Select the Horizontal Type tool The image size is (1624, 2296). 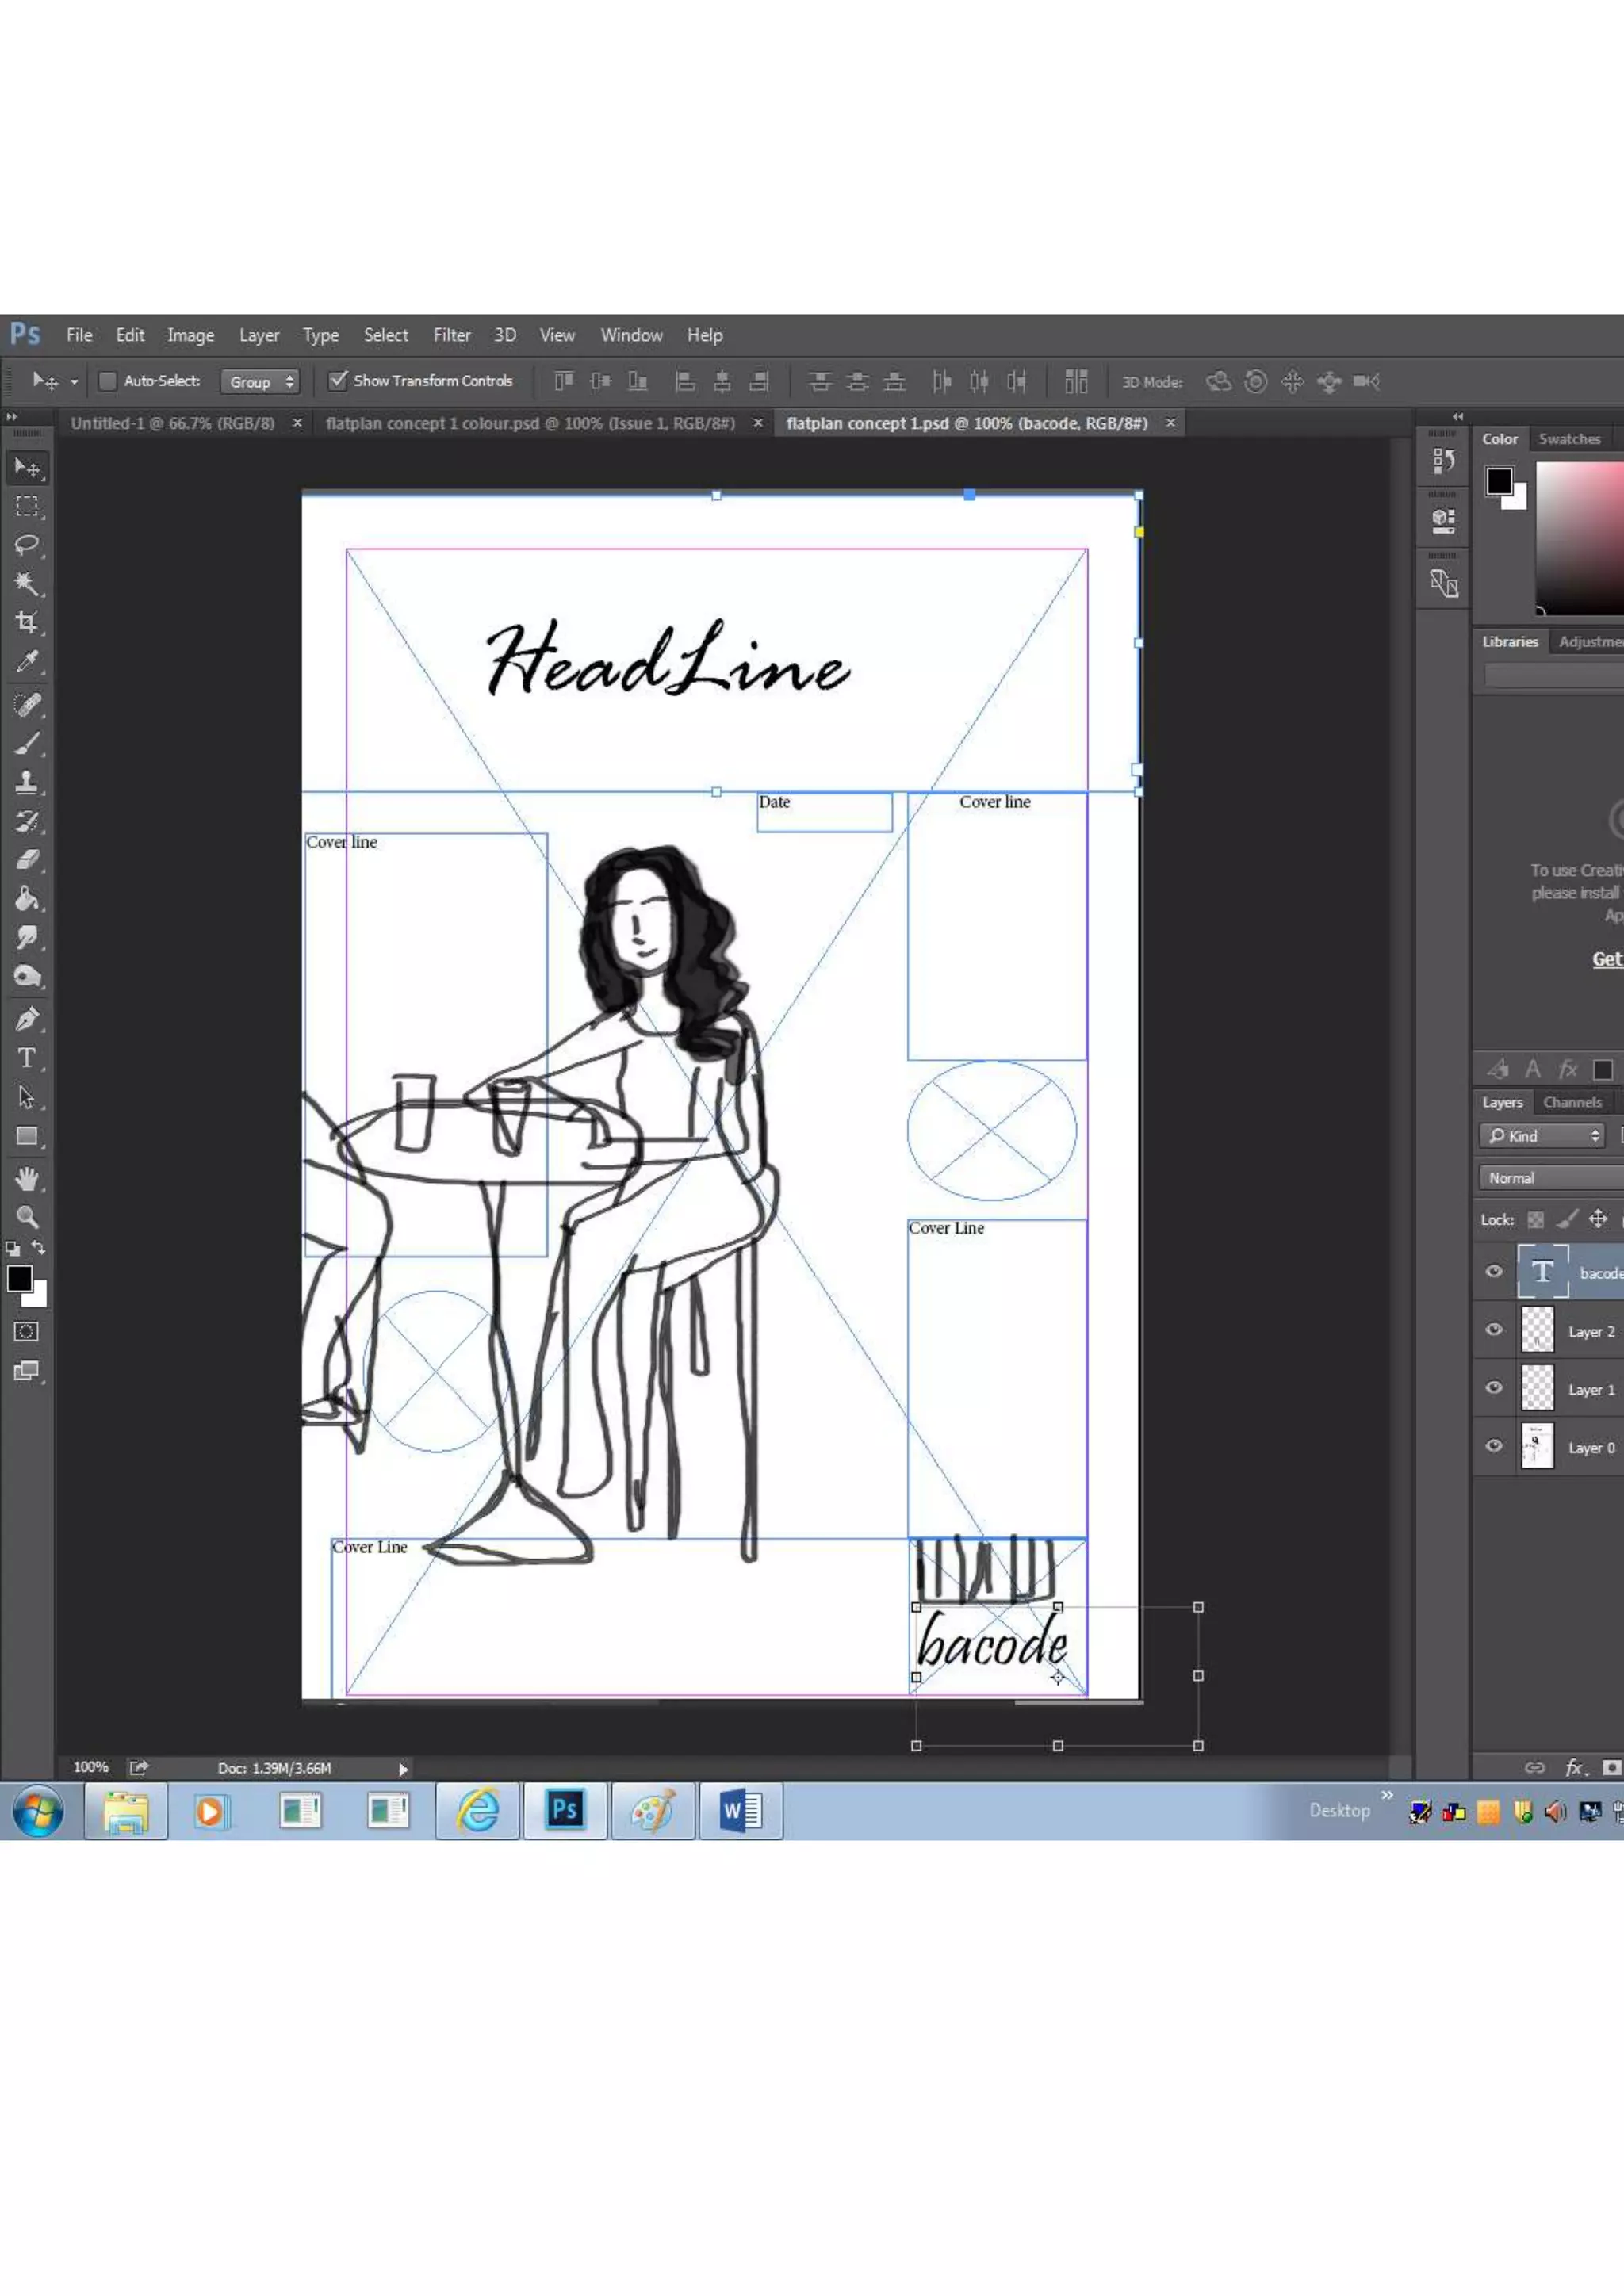[27, 1058]
